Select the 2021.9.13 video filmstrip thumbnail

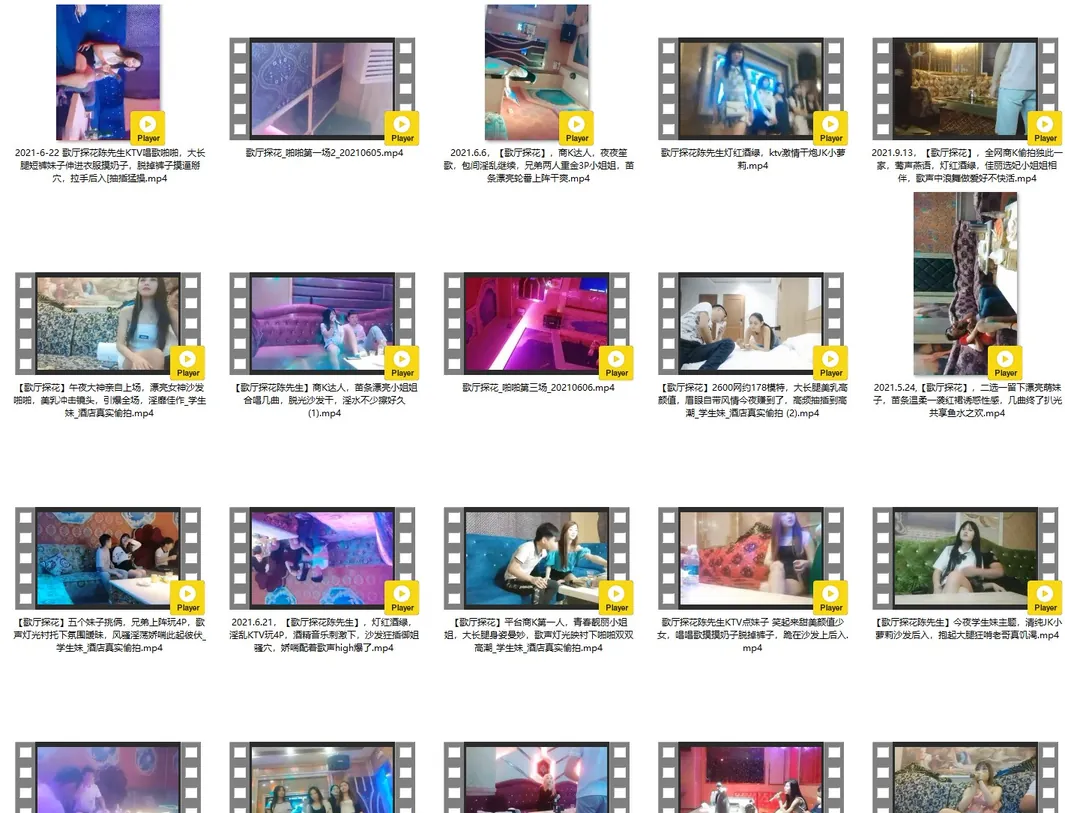tap(965, 88)
